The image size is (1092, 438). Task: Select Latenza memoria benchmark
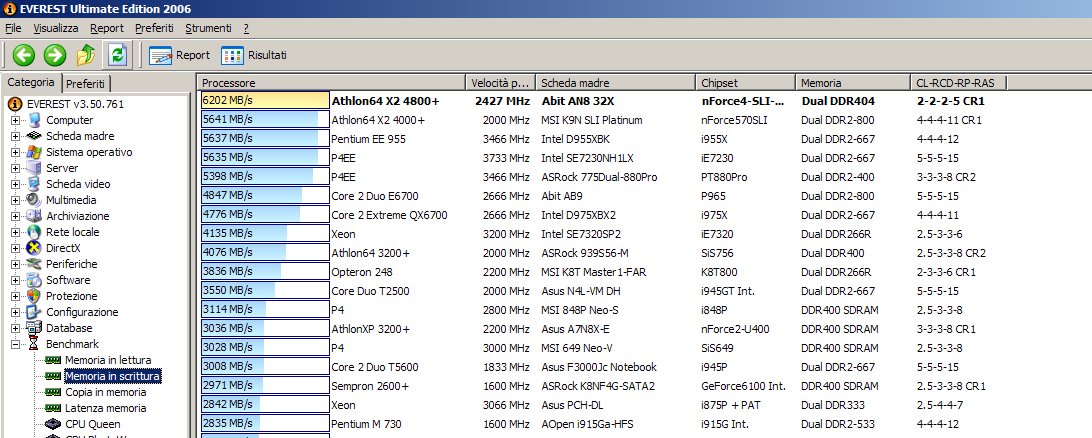(x=105, y=408)
